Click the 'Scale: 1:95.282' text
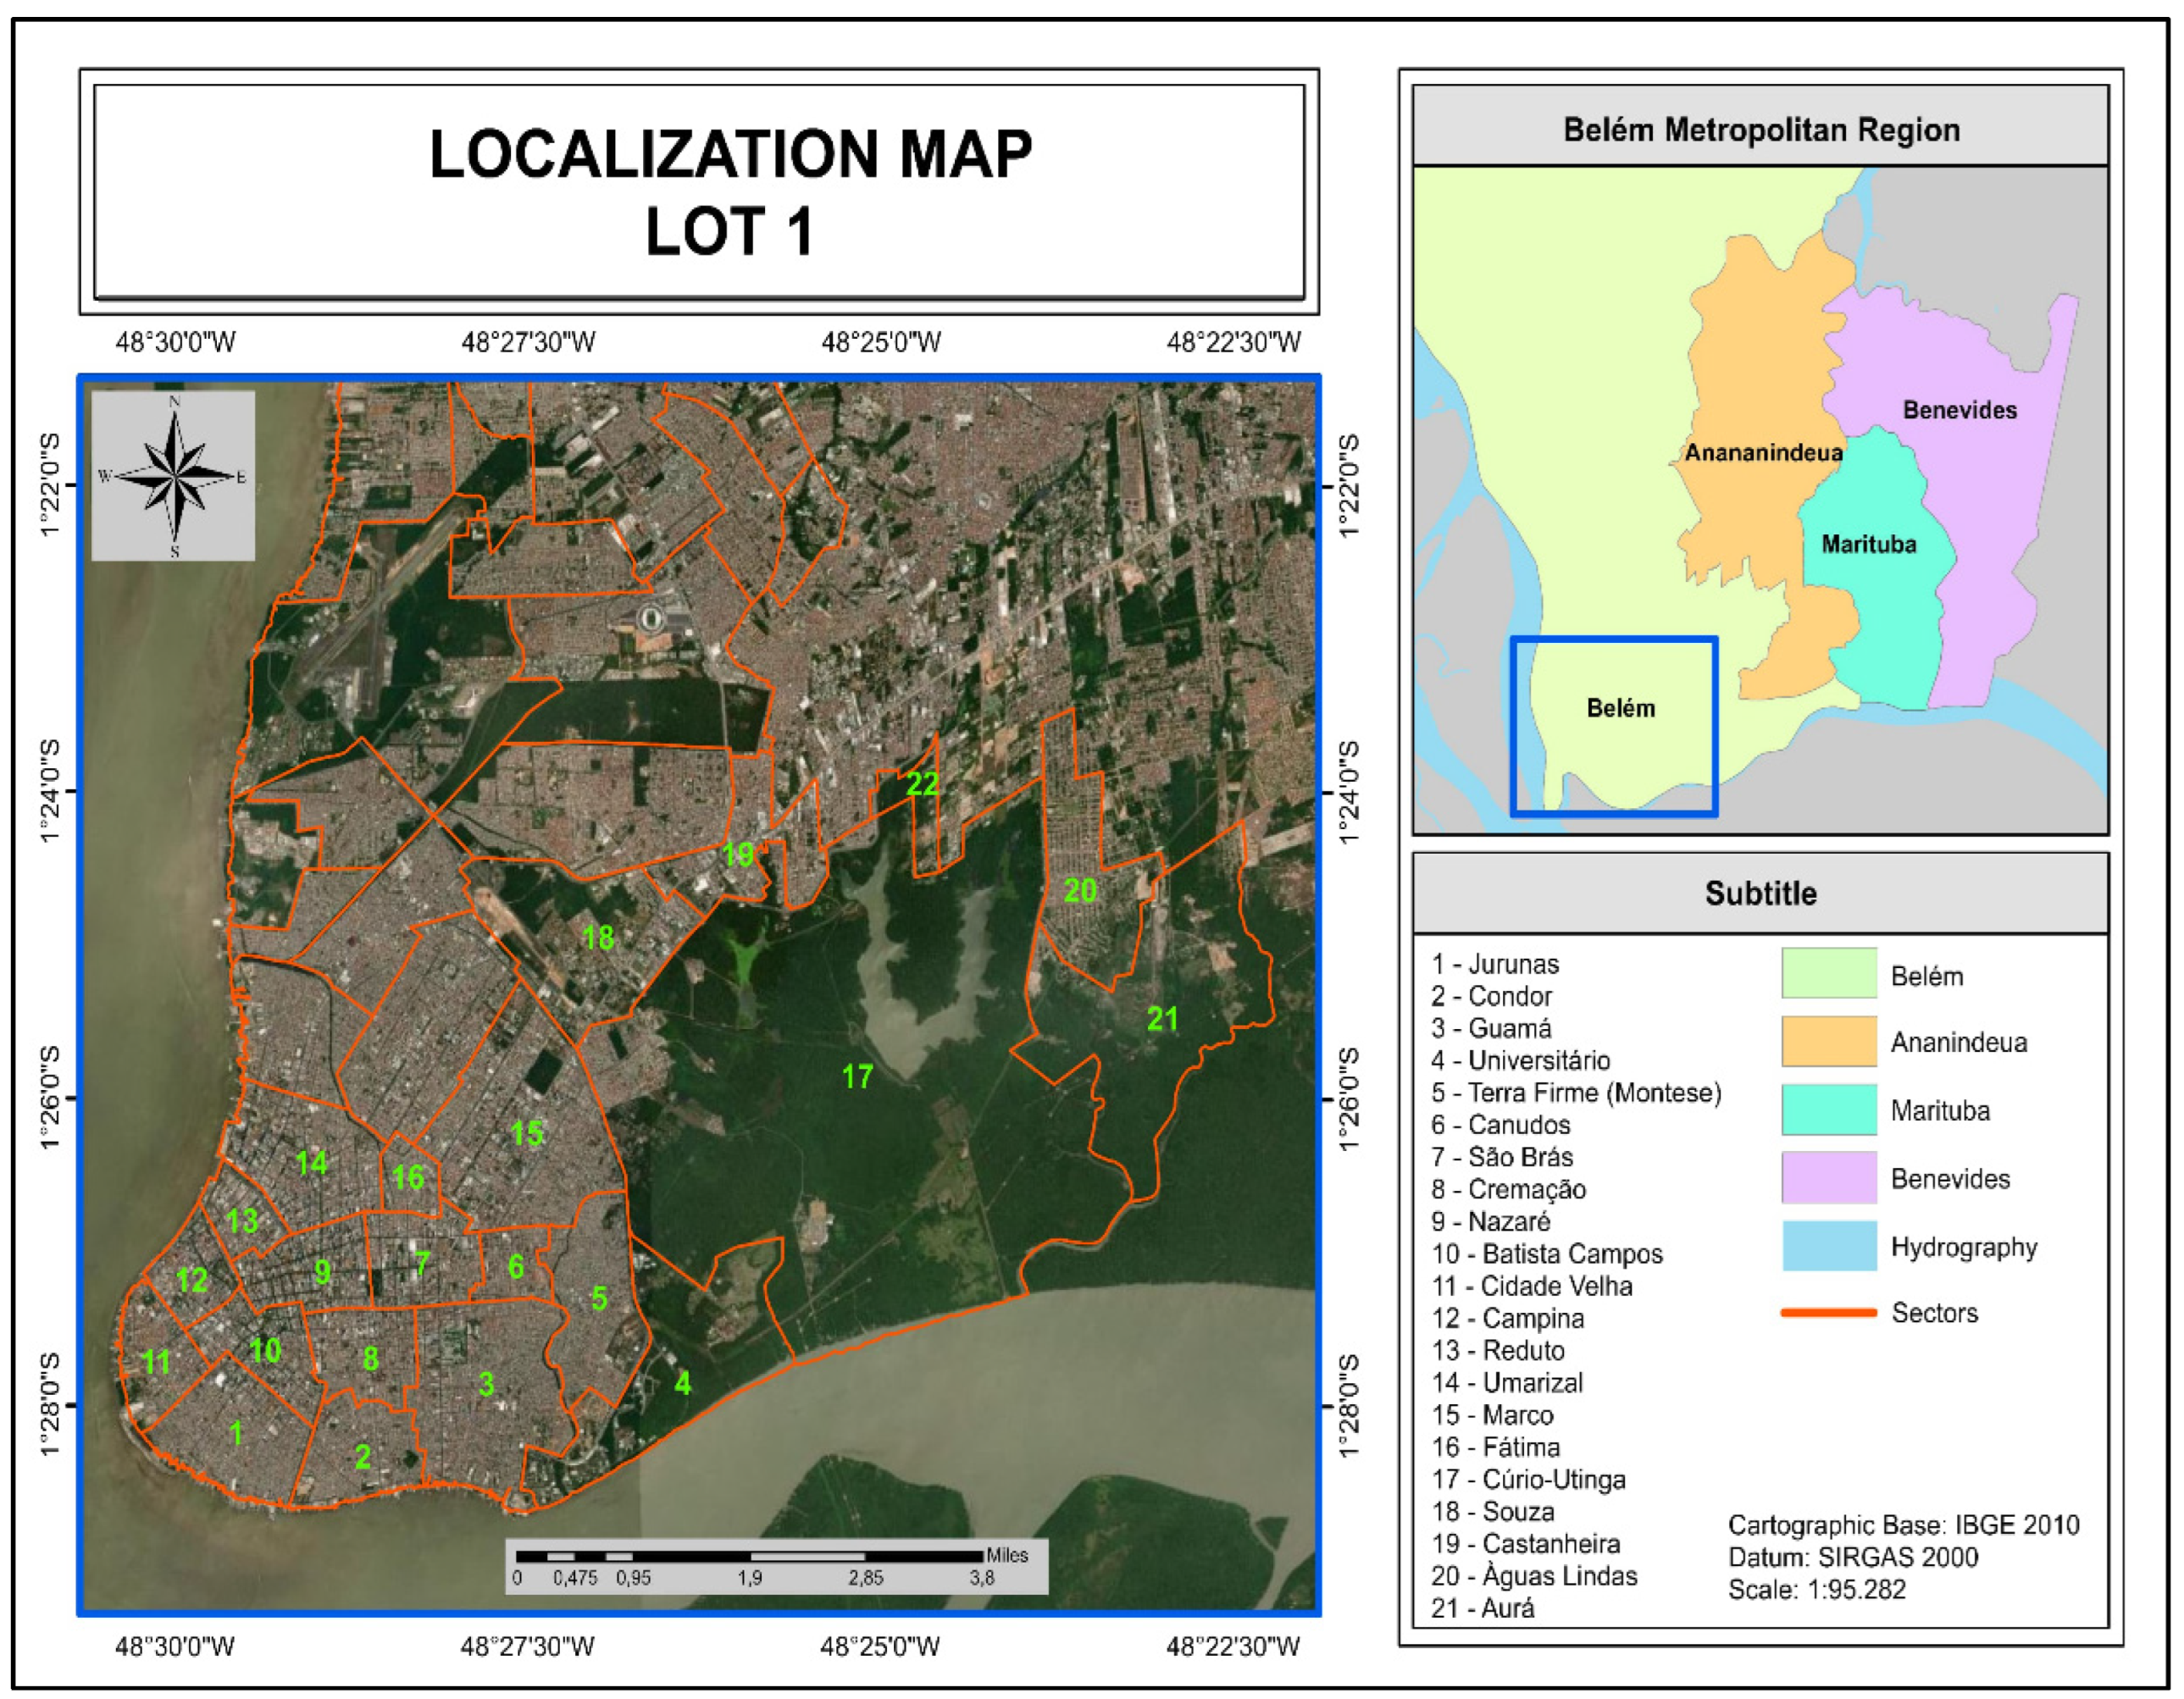 [1816, 1590]
